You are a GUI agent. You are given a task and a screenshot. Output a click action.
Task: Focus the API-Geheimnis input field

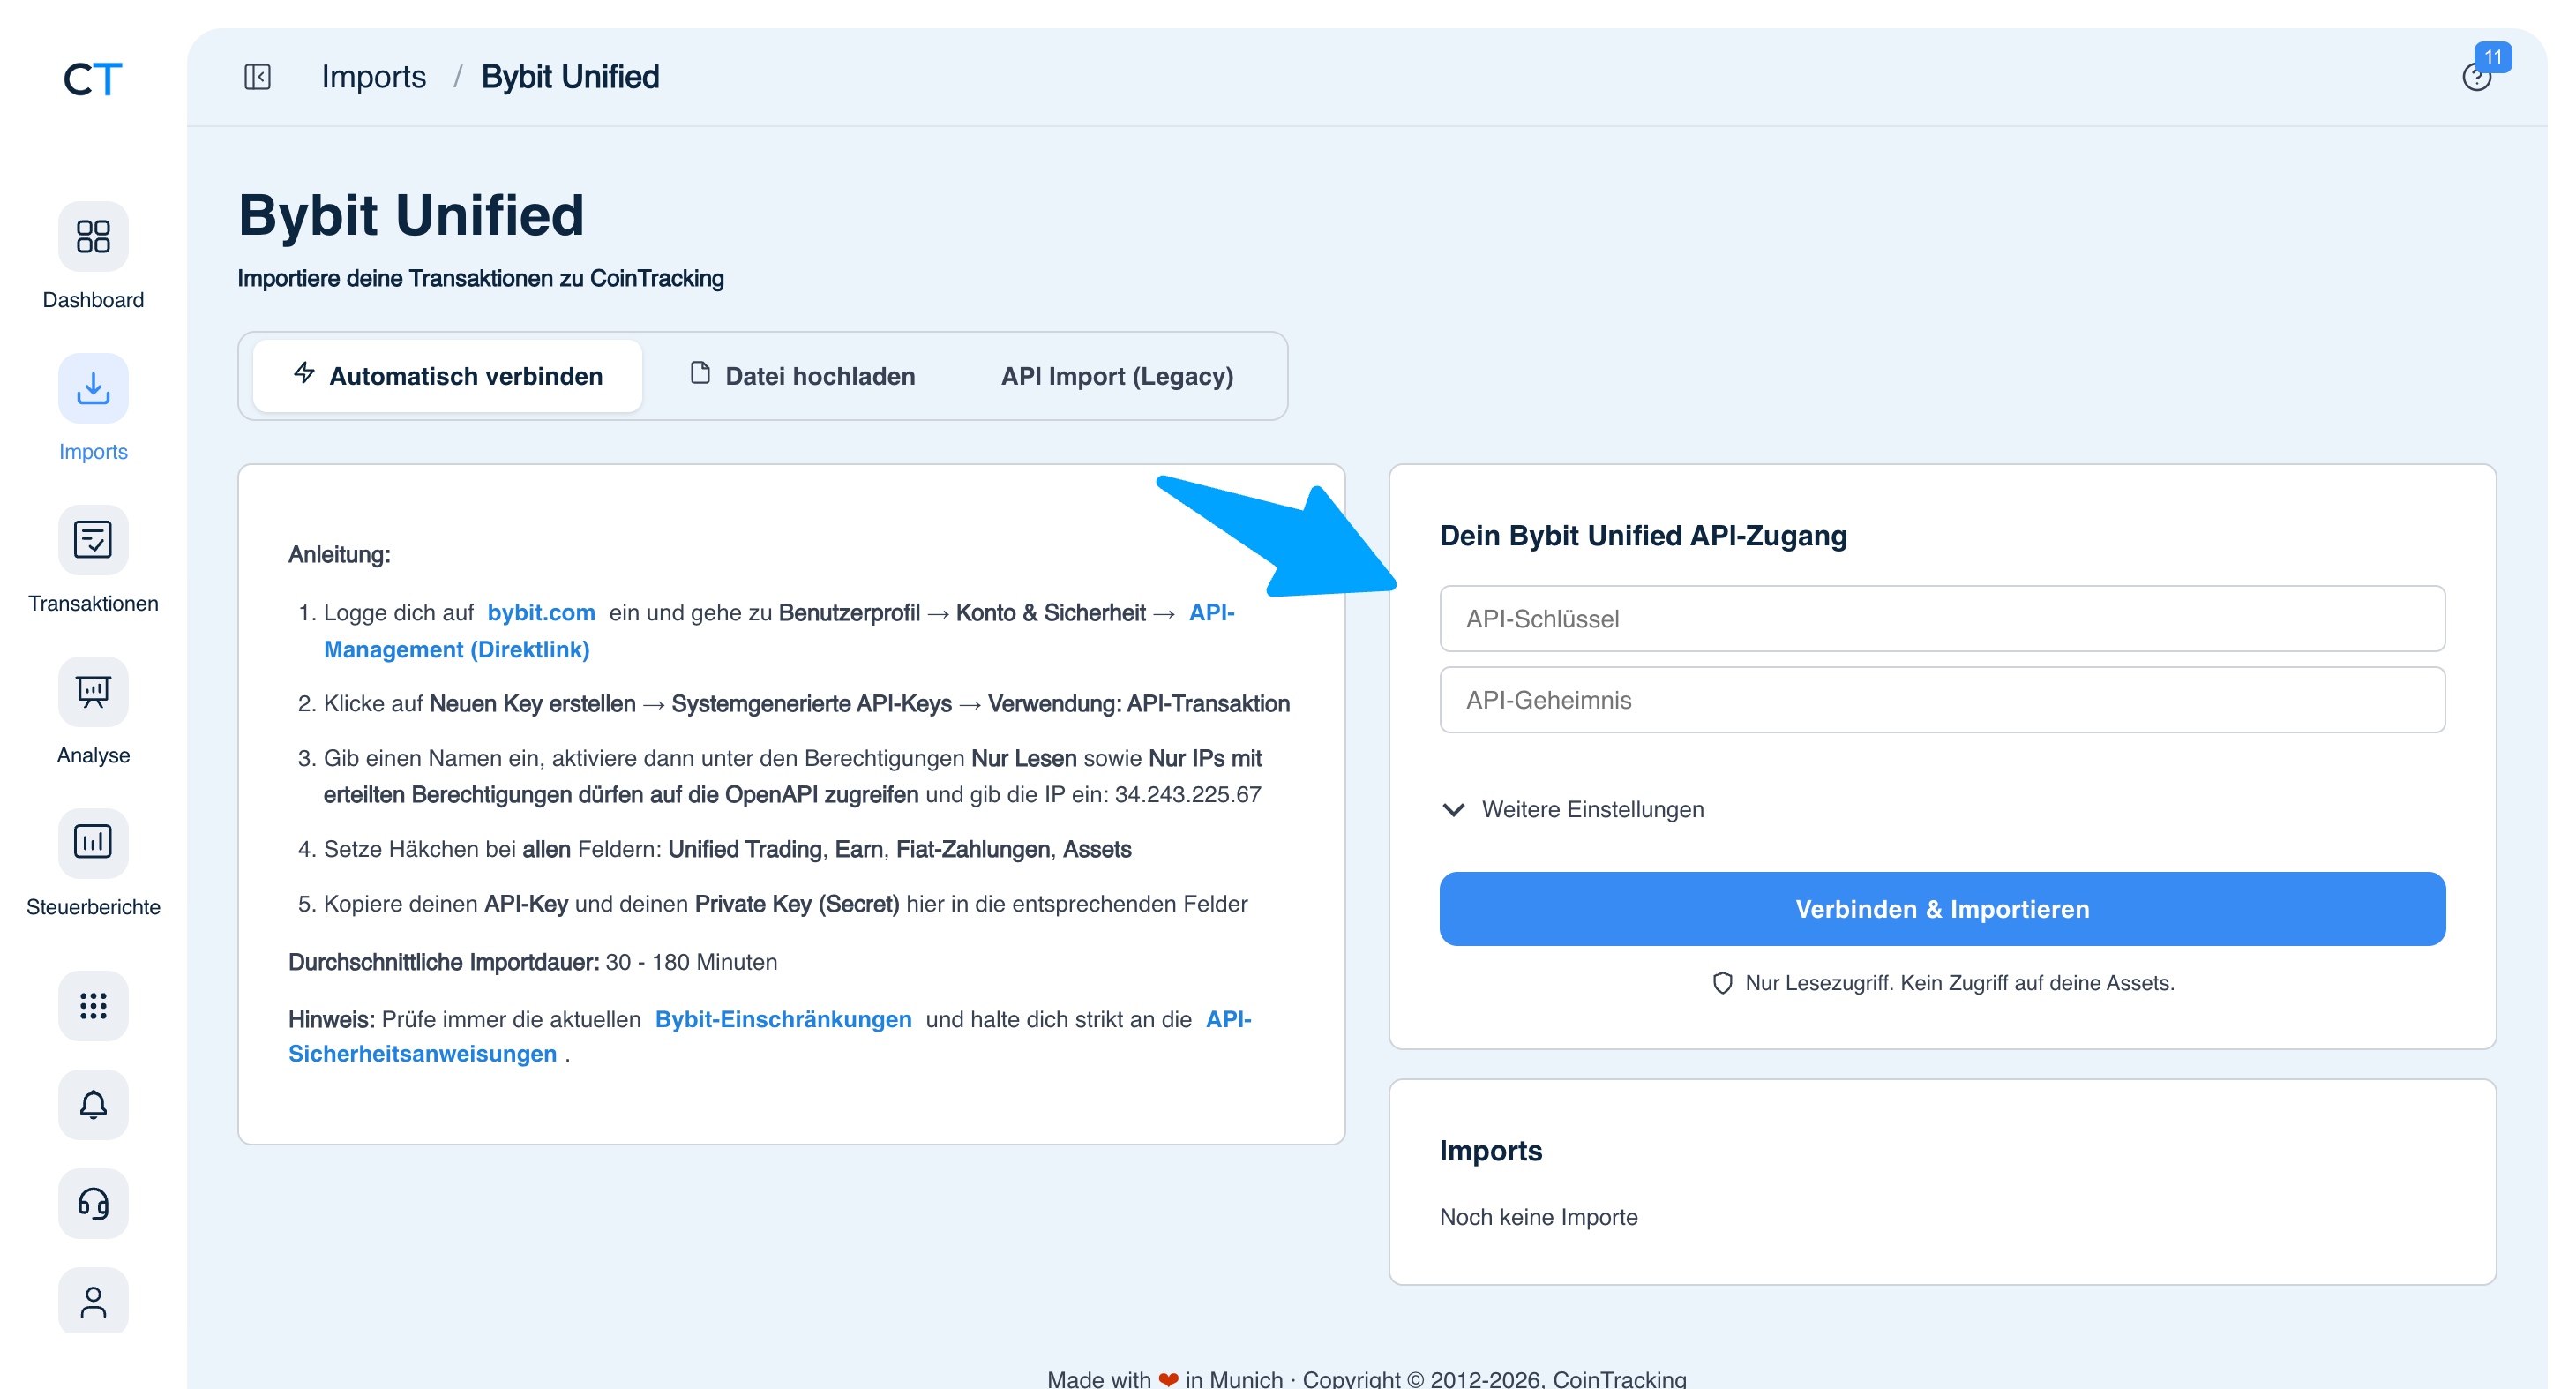[x=1942, y=700]
